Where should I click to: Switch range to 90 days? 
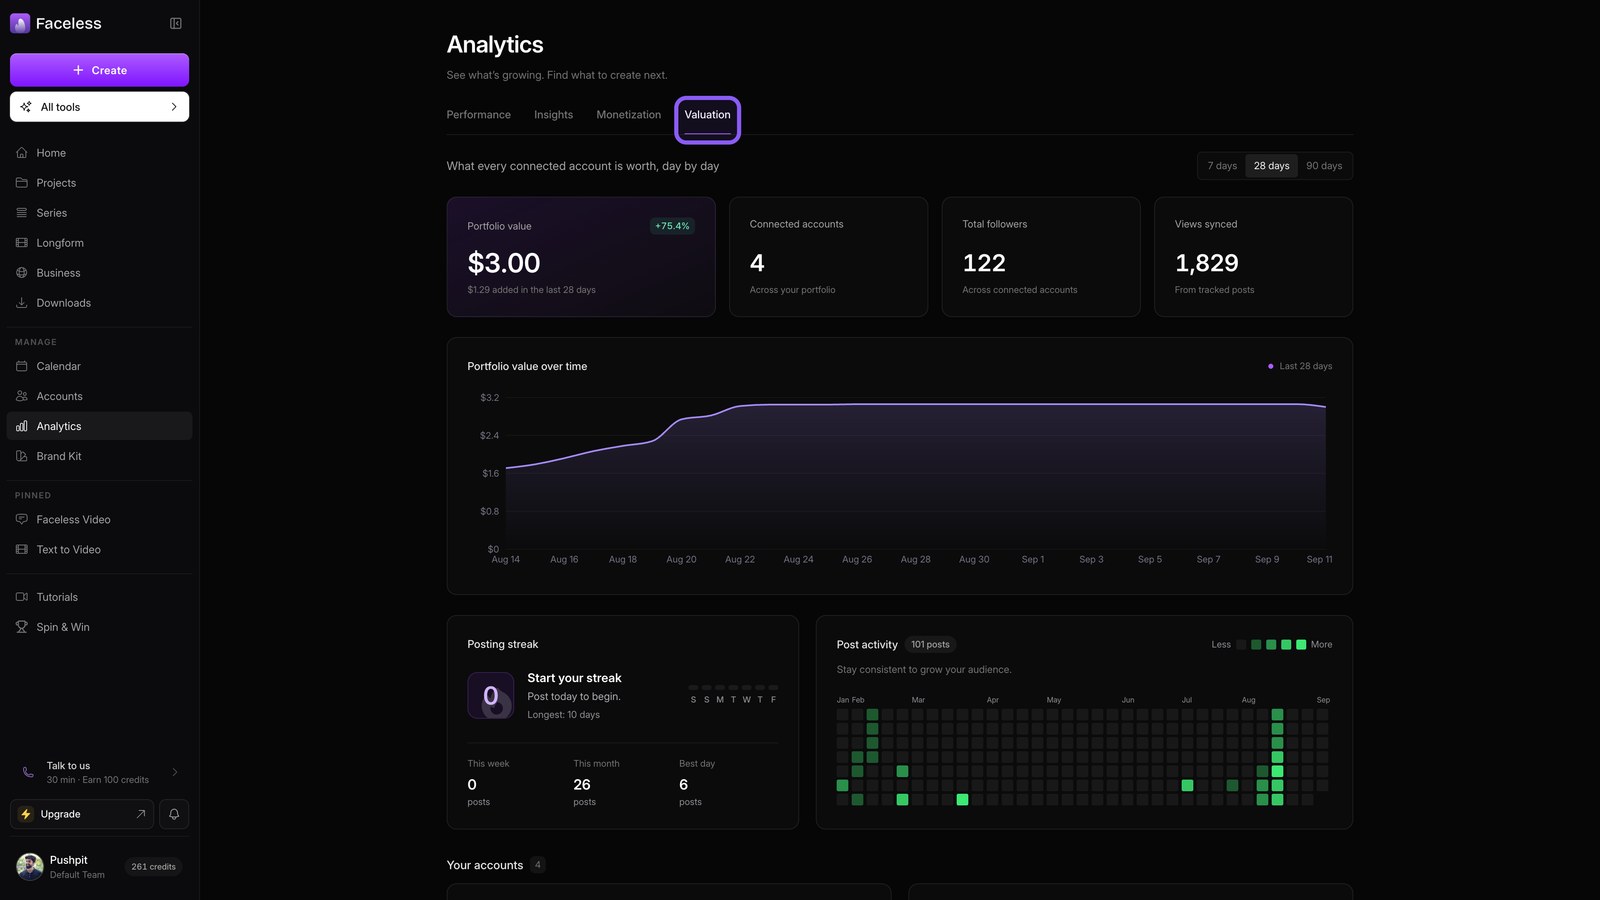1324,166
